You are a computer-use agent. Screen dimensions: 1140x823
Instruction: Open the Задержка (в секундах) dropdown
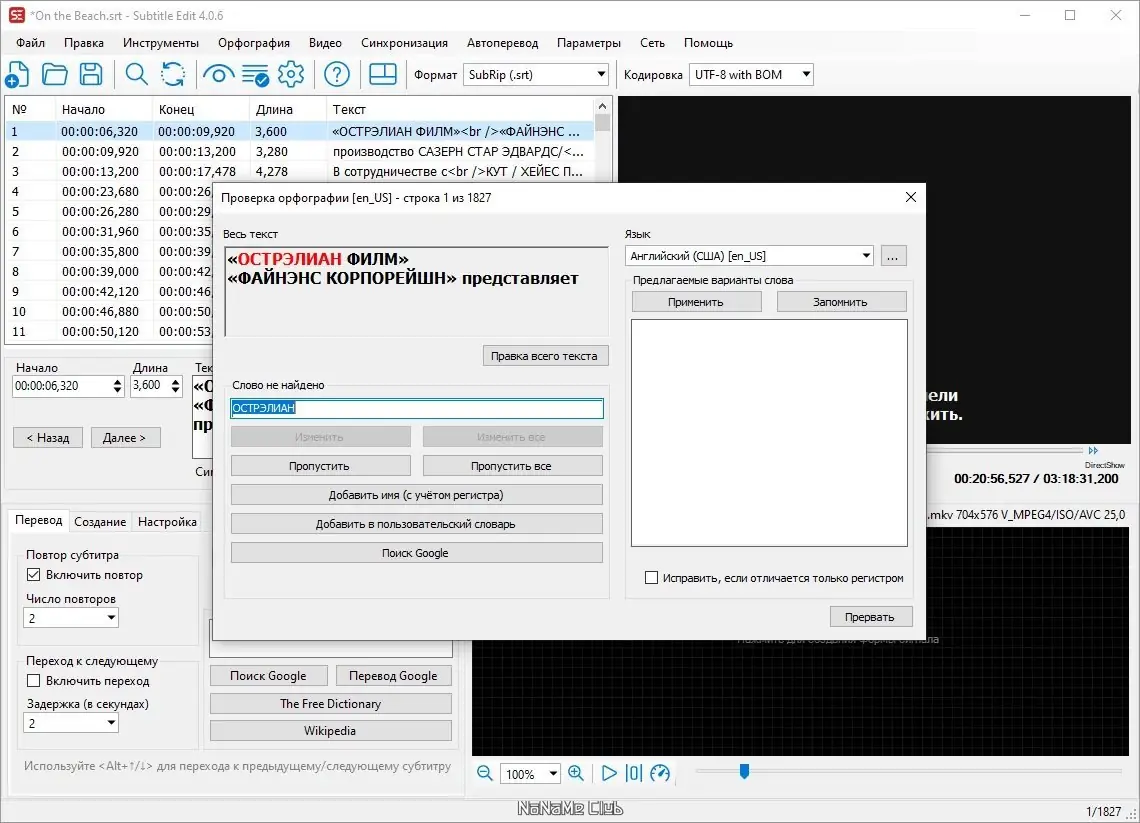(71, 723)
